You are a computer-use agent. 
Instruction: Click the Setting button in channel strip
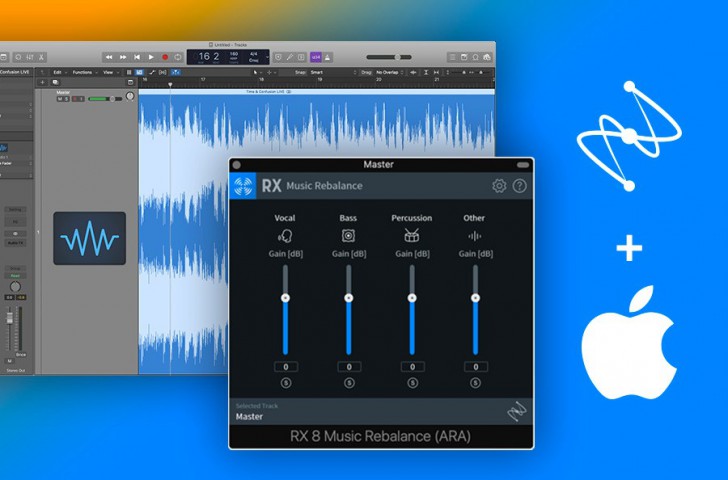pyautogui.click(x=15, y=210)
